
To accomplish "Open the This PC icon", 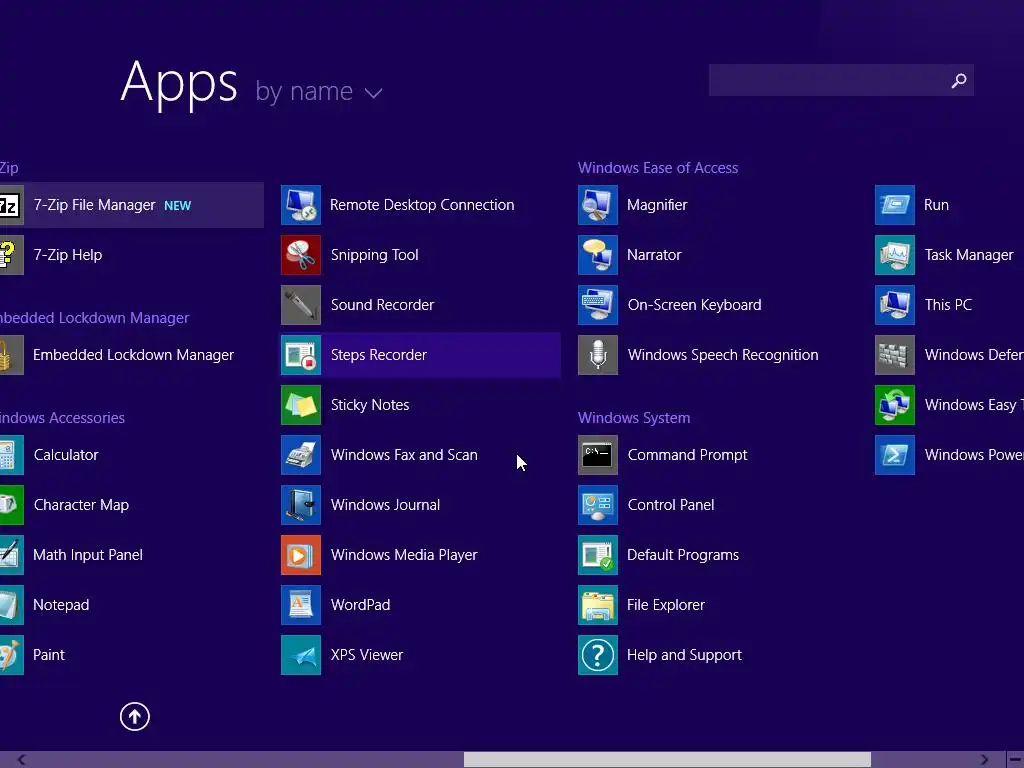I will 895,305.
